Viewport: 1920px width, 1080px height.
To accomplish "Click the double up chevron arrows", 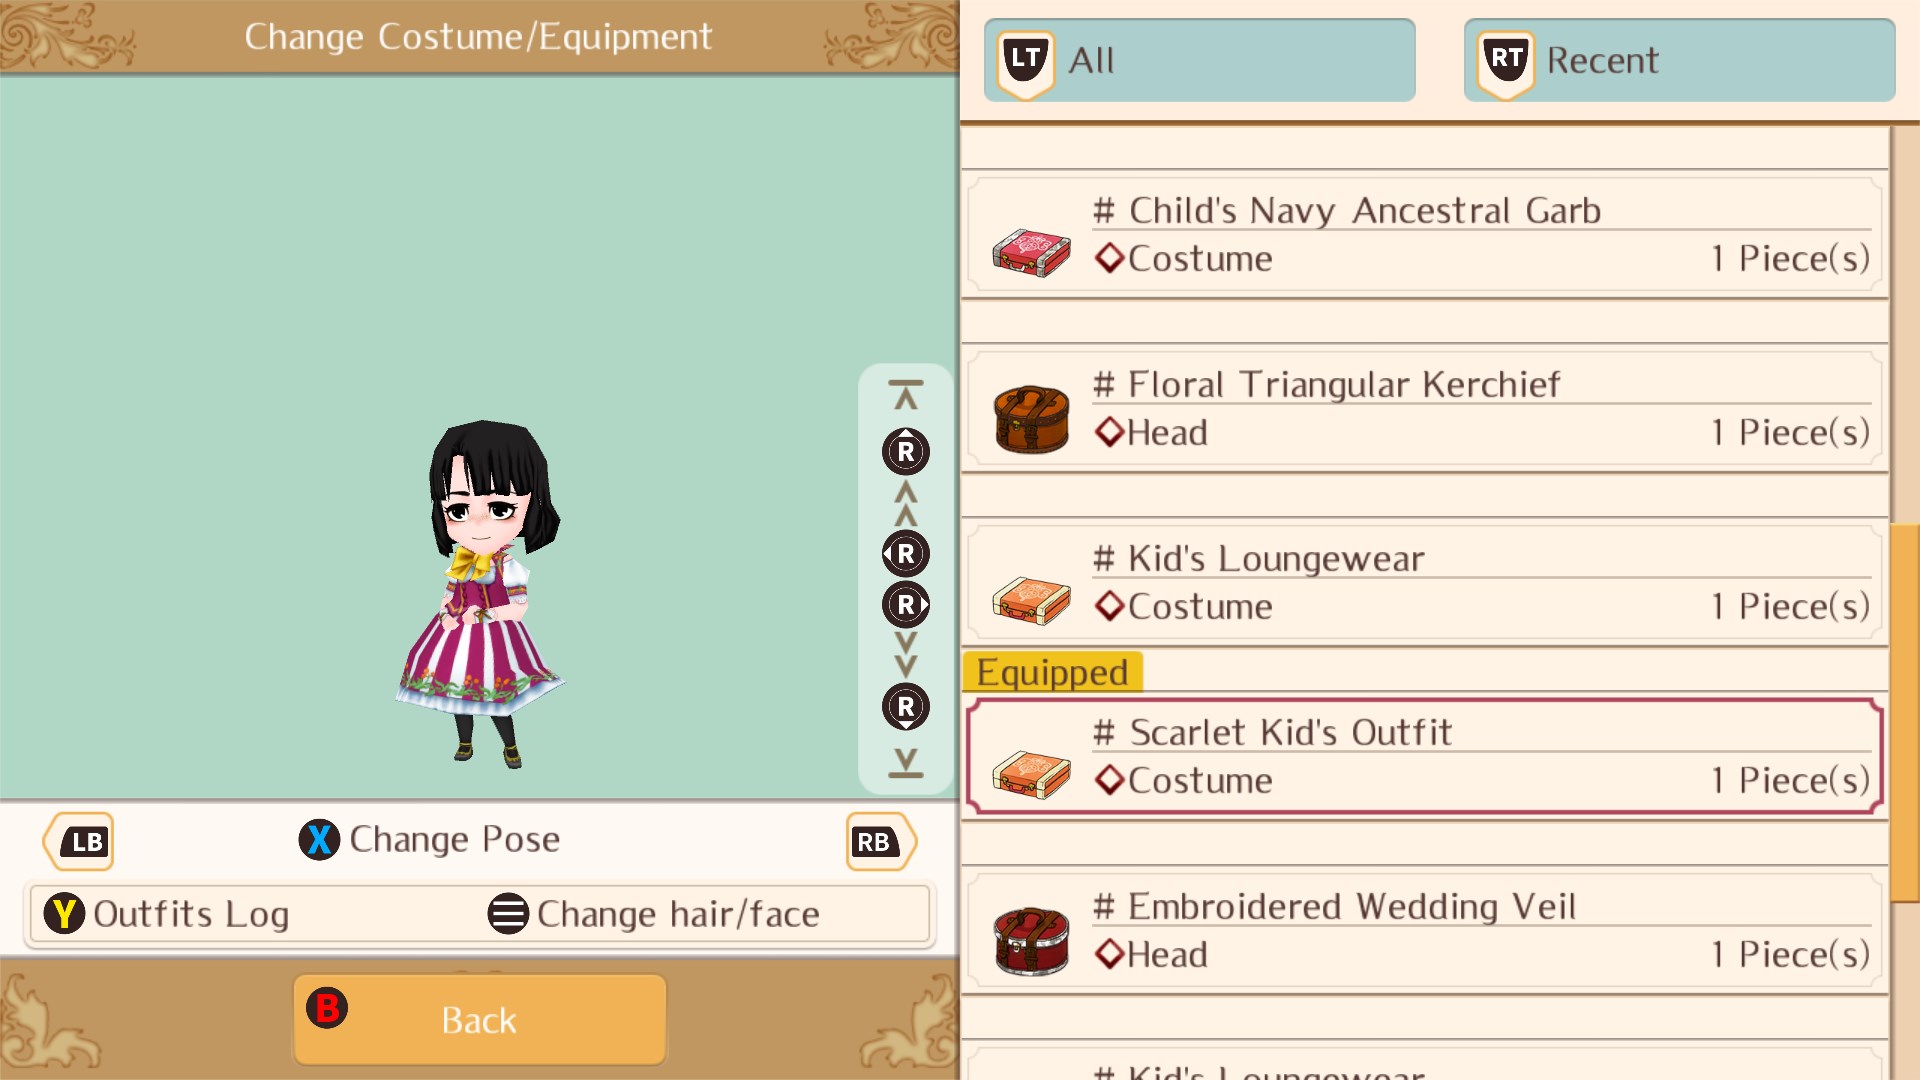I will click(906, 503).
